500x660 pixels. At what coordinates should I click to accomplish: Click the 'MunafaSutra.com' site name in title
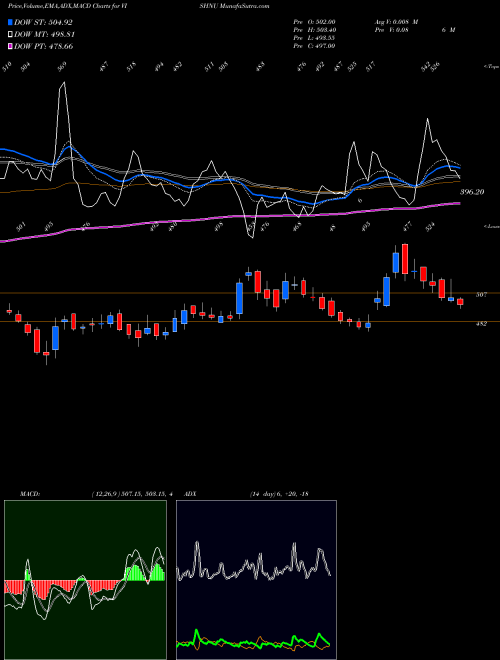(245, 6)
